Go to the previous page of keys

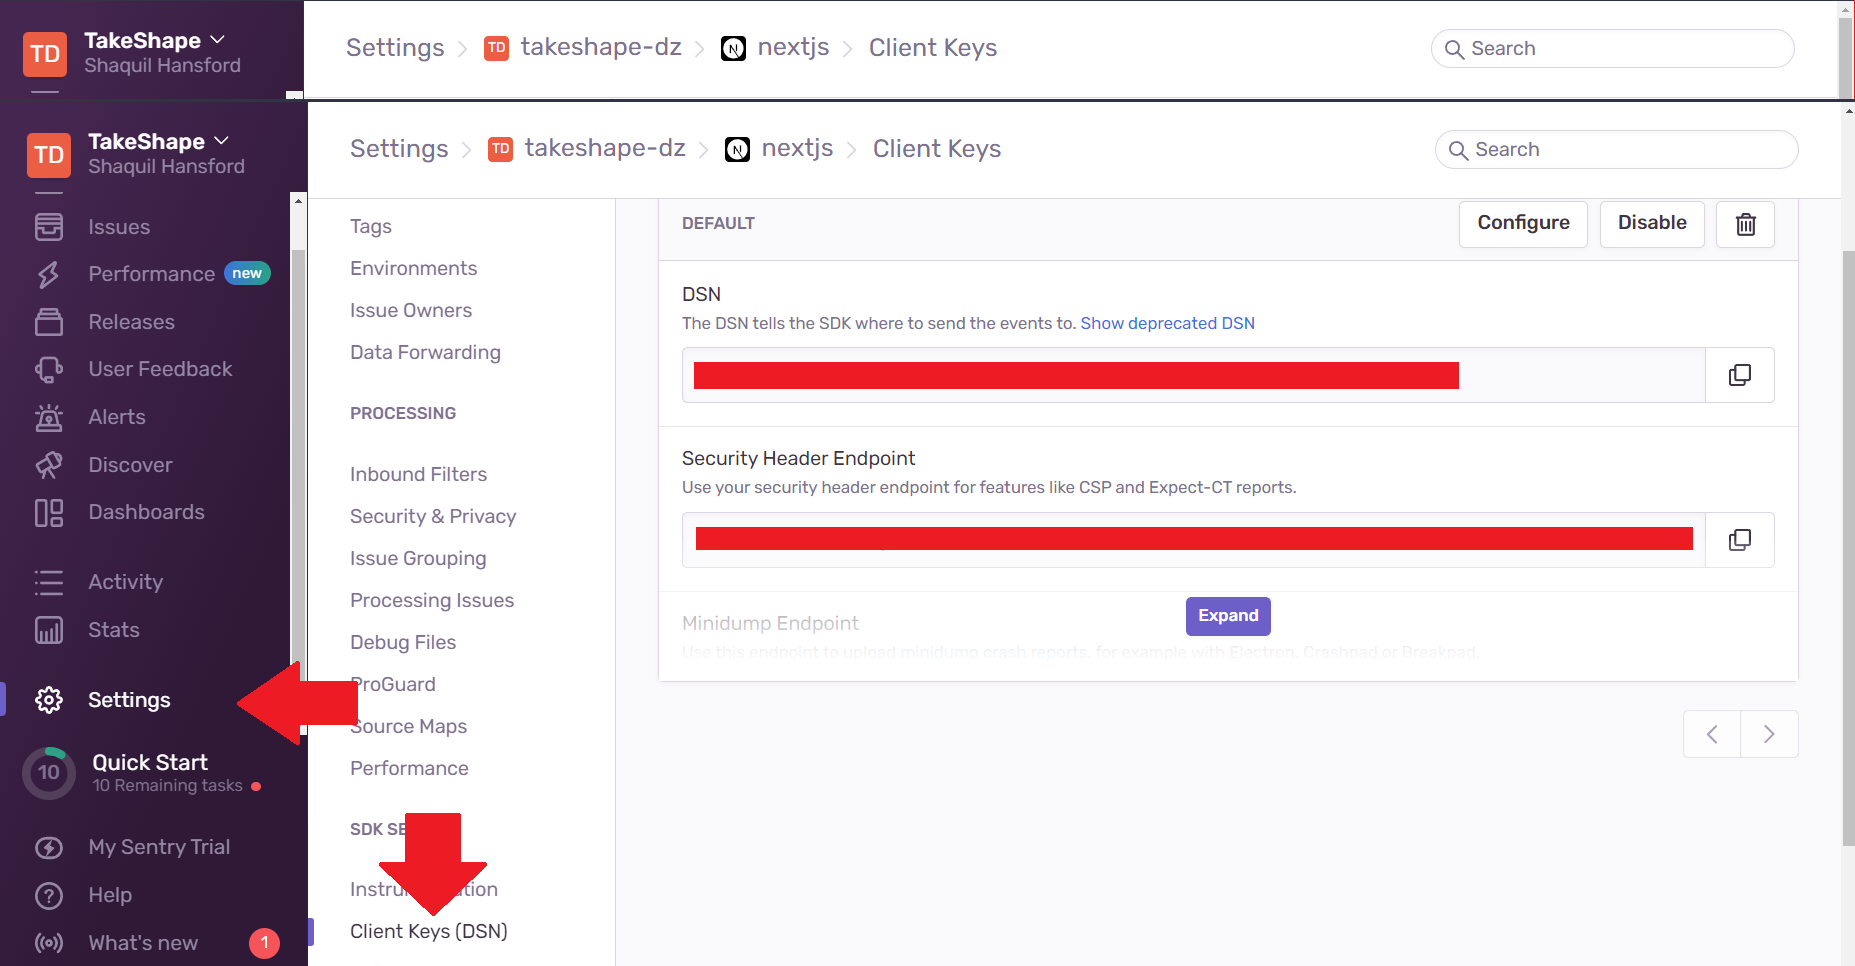(x=1712, y=734)
